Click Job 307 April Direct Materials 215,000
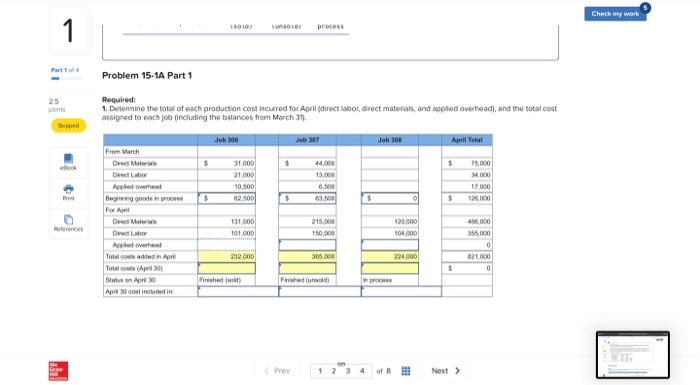Screen dimensions: 700x385 pos(308,222)
